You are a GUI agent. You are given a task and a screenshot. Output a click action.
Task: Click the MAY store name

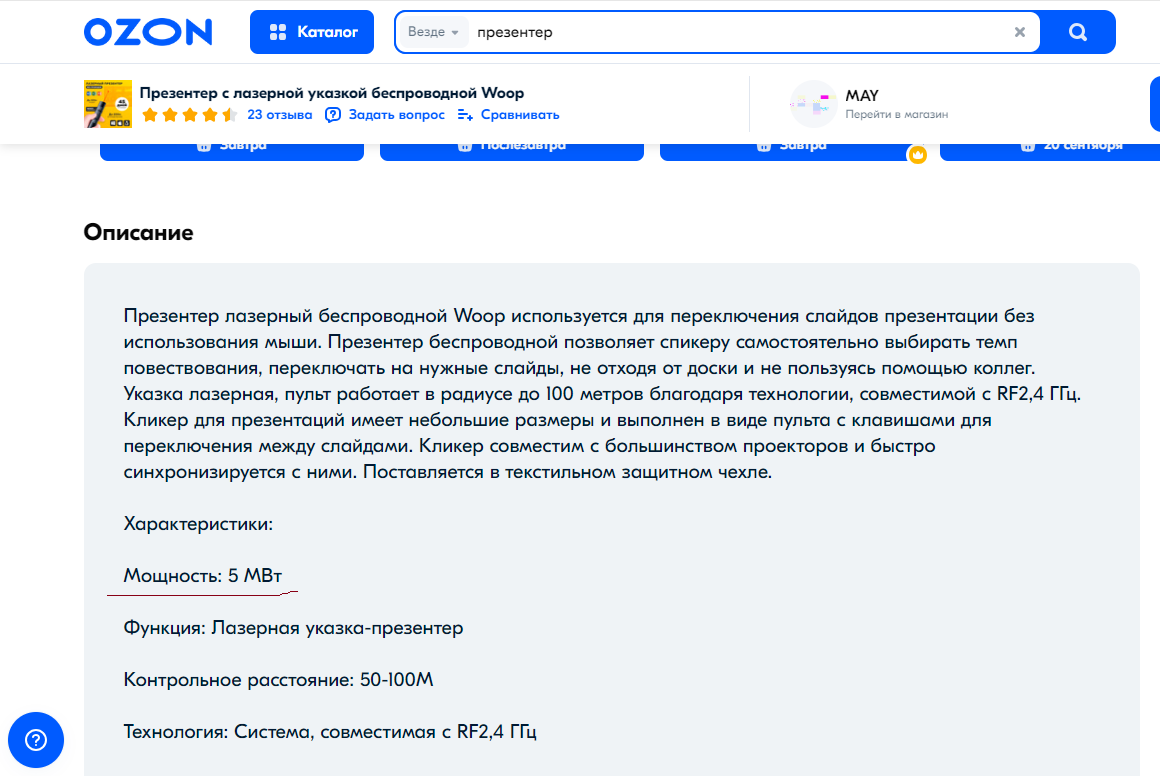pos(861,96)
